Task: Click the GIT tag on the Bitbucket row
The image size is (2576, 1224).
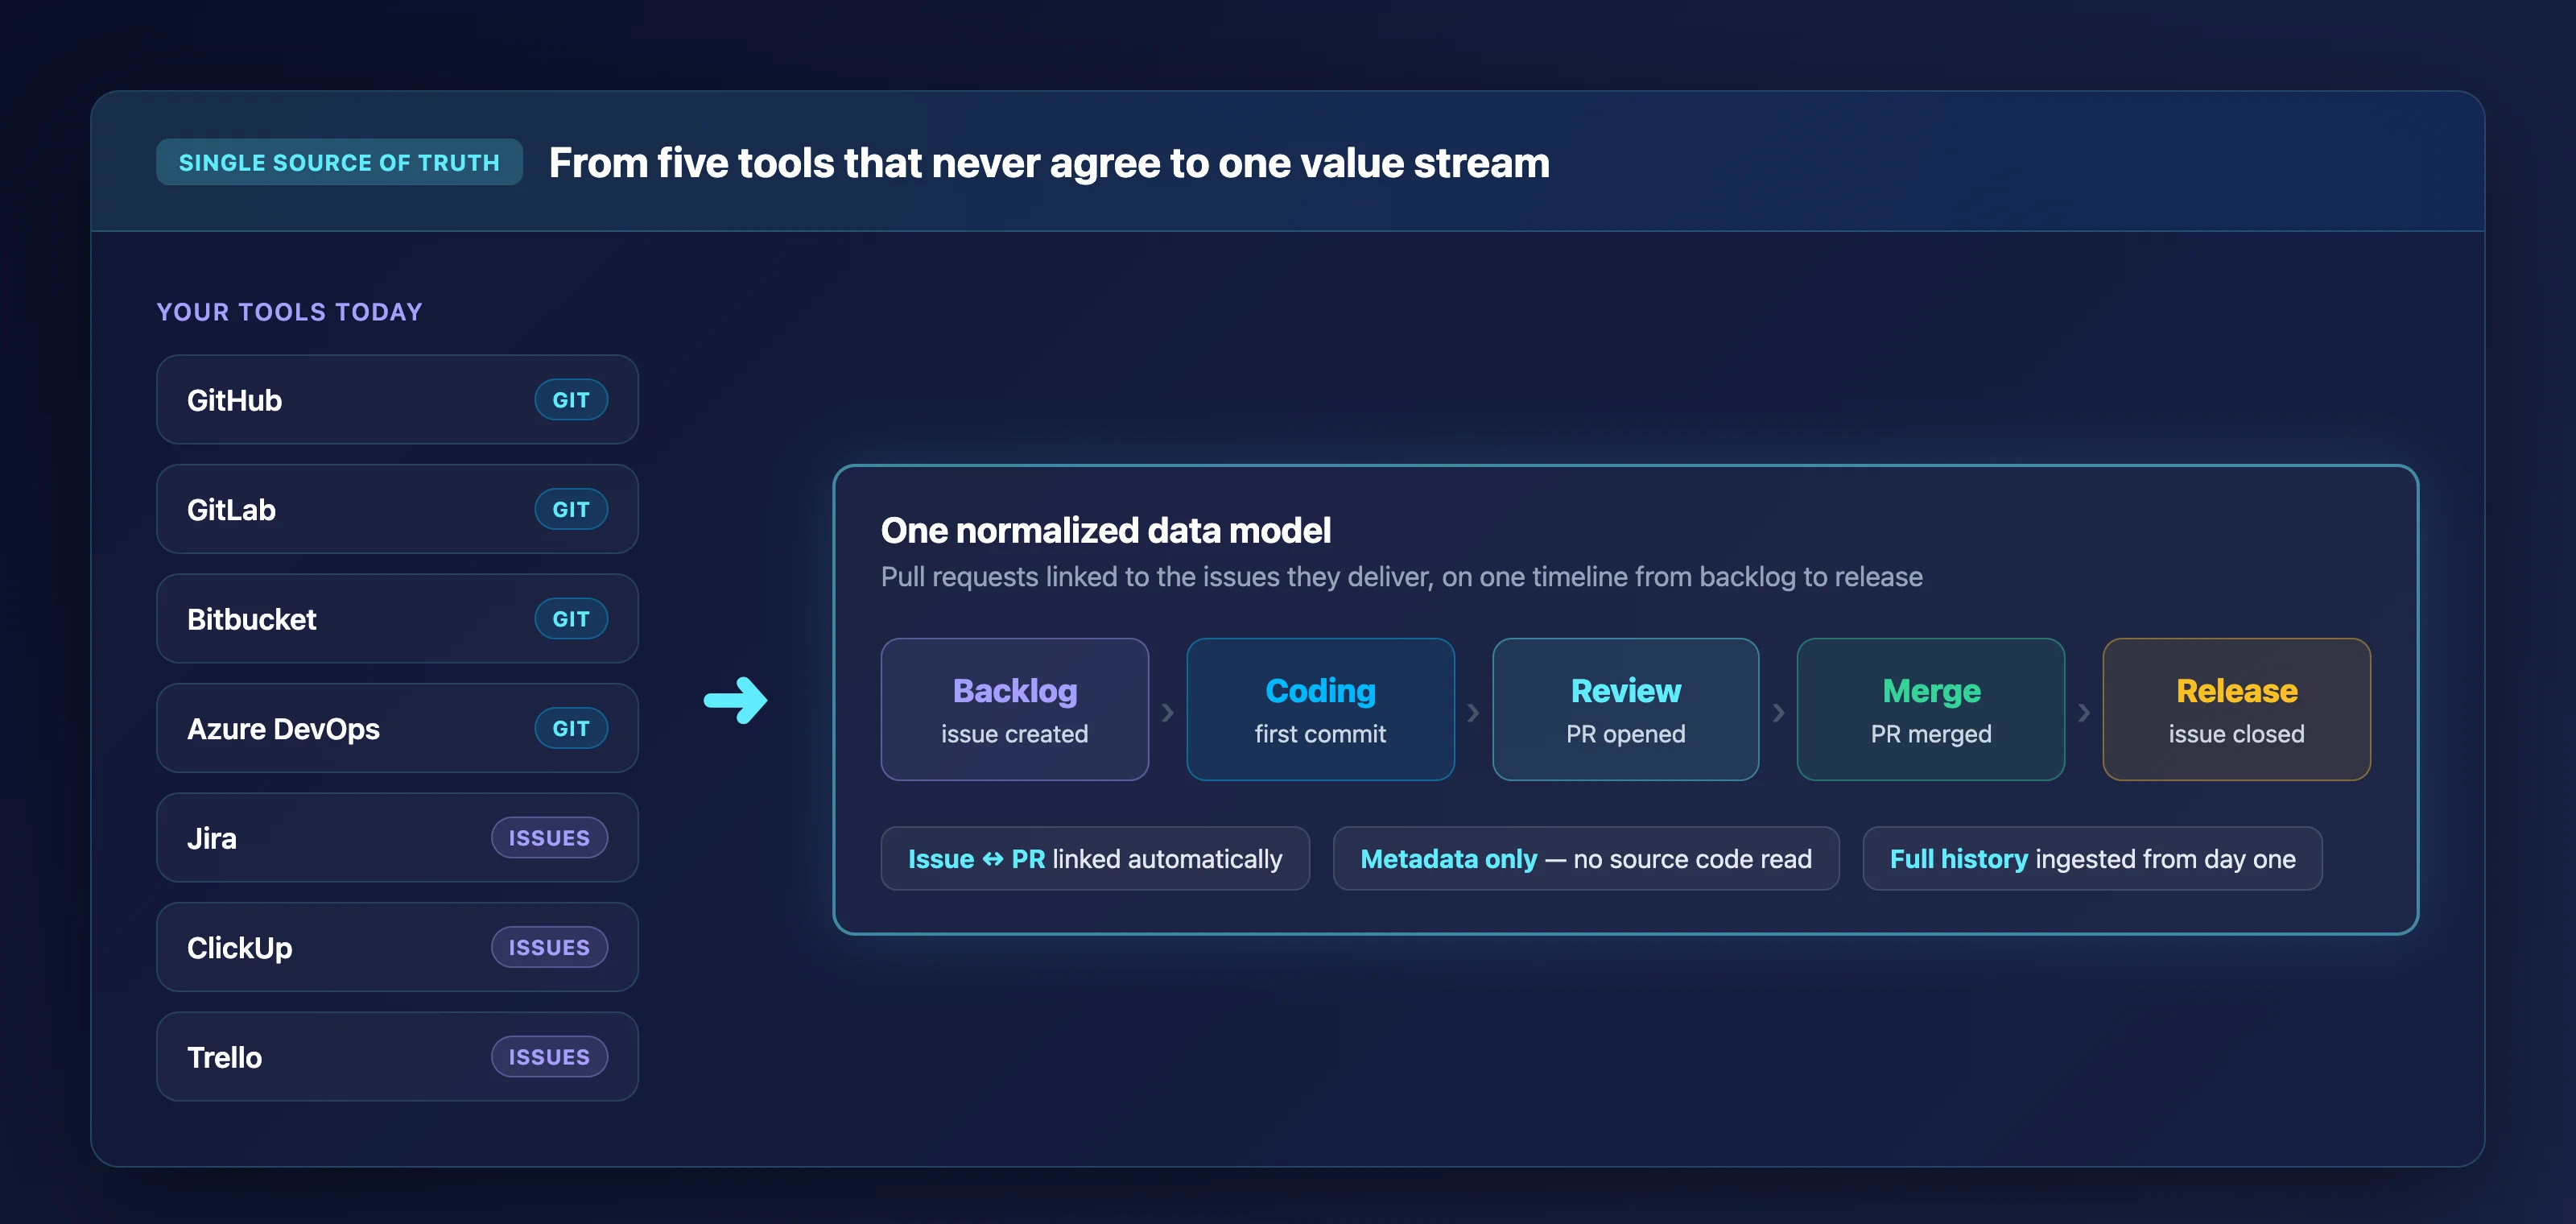Action: tap(571, 619)
